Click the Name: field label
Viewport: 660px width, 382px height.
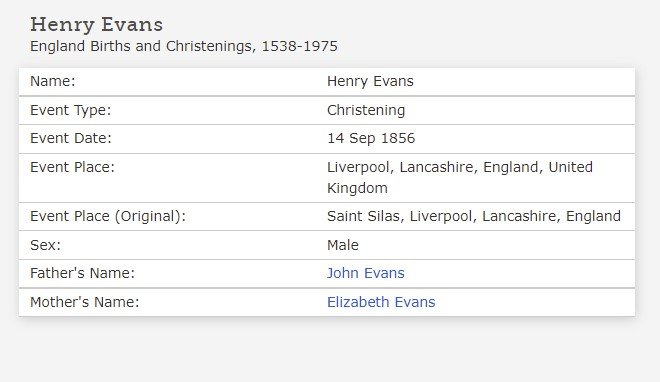[x=53, y=81]
